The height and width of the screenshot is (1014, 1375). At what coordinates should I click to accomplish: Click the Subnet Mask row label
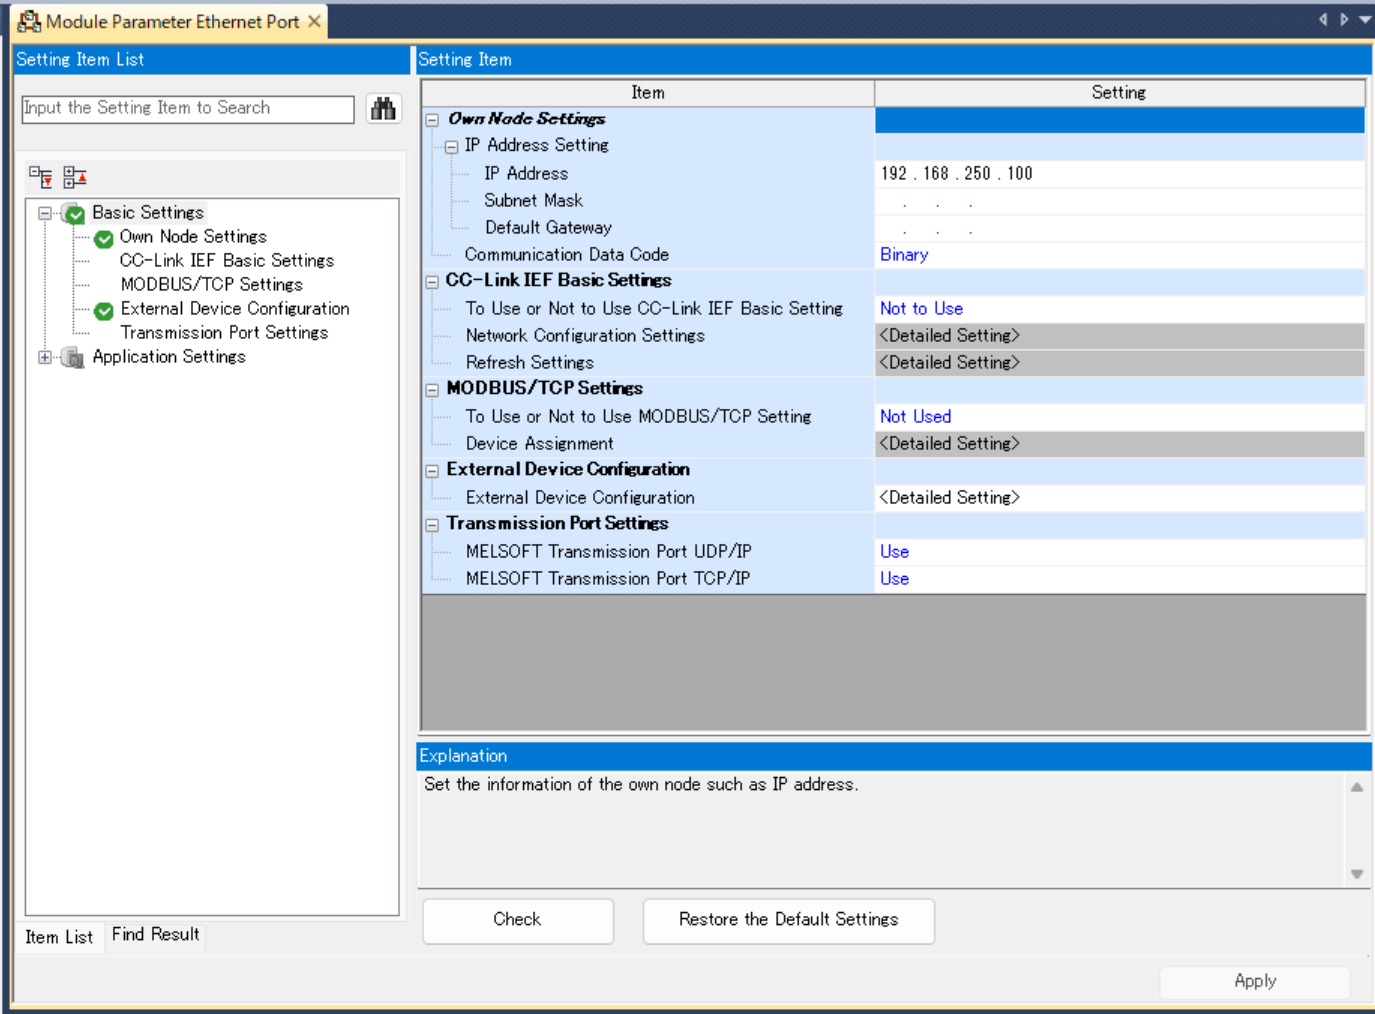(533, 201)
